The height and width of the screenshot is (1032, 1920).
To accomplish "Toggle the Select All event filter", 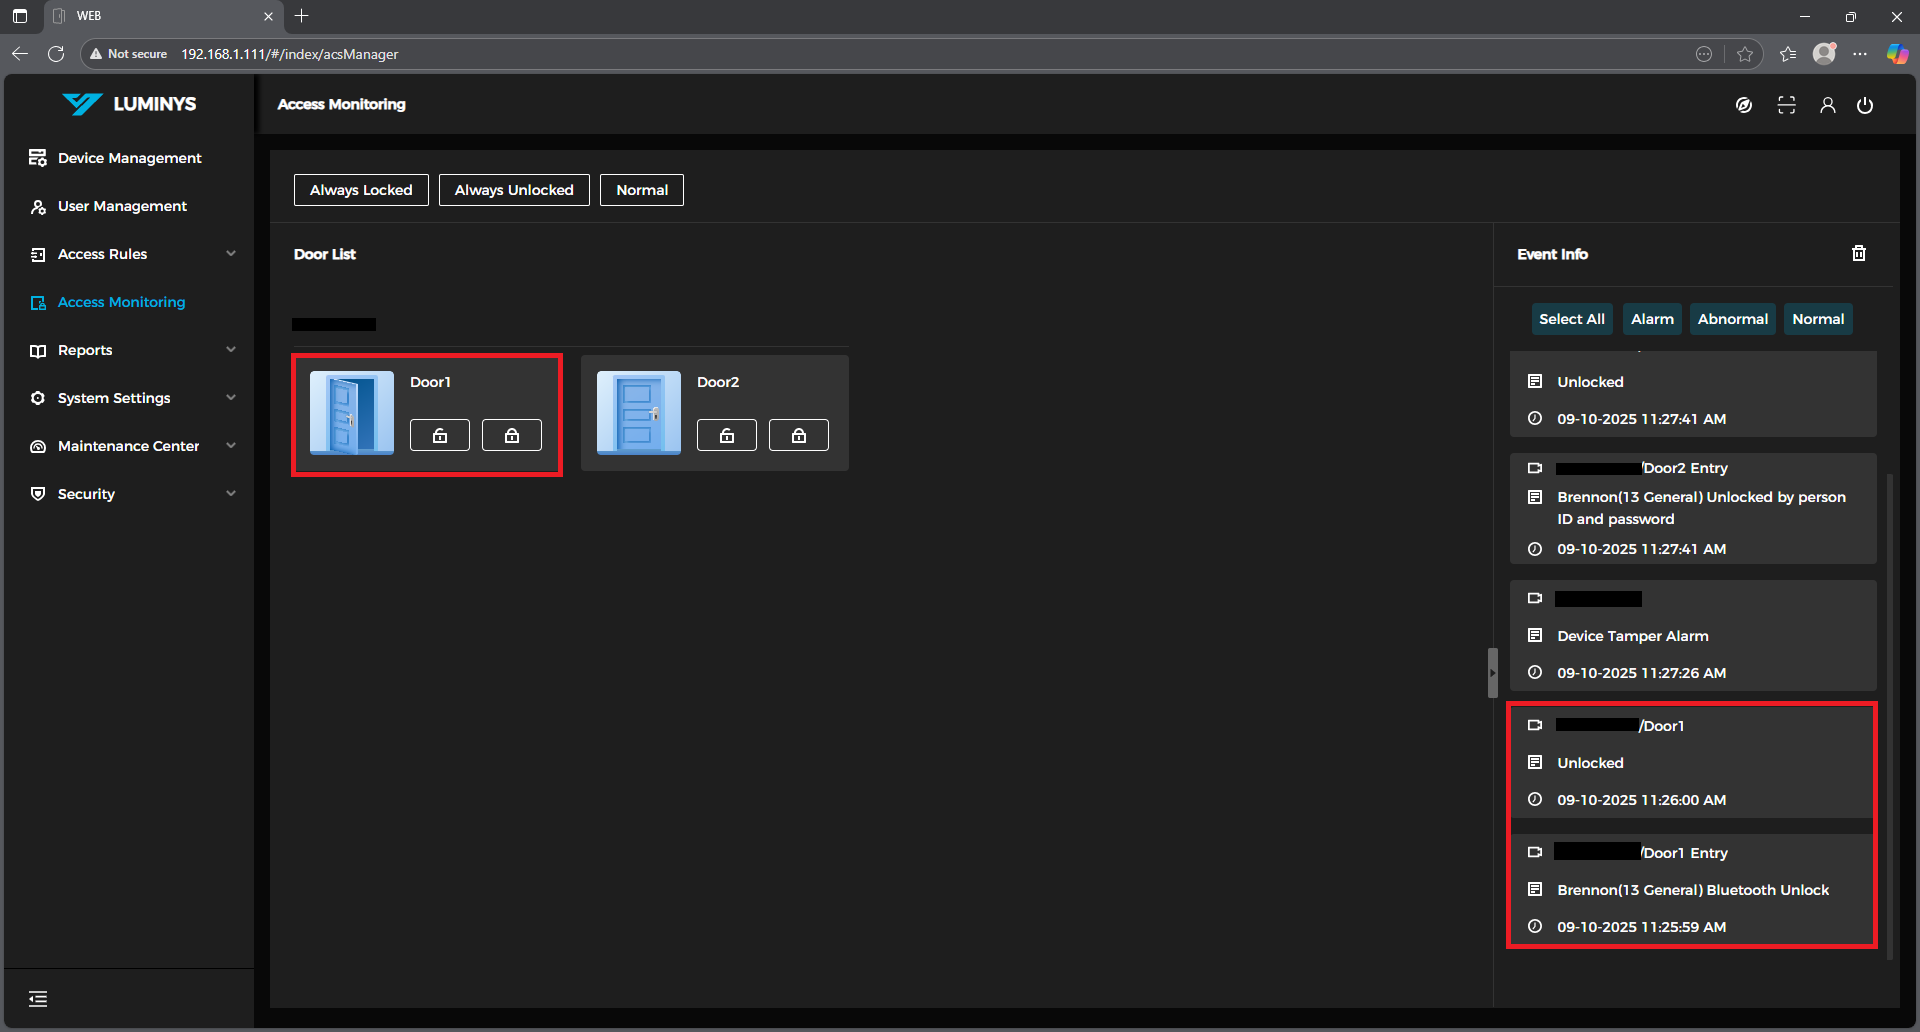I will pyautogui.click(x=1571, y=319).
